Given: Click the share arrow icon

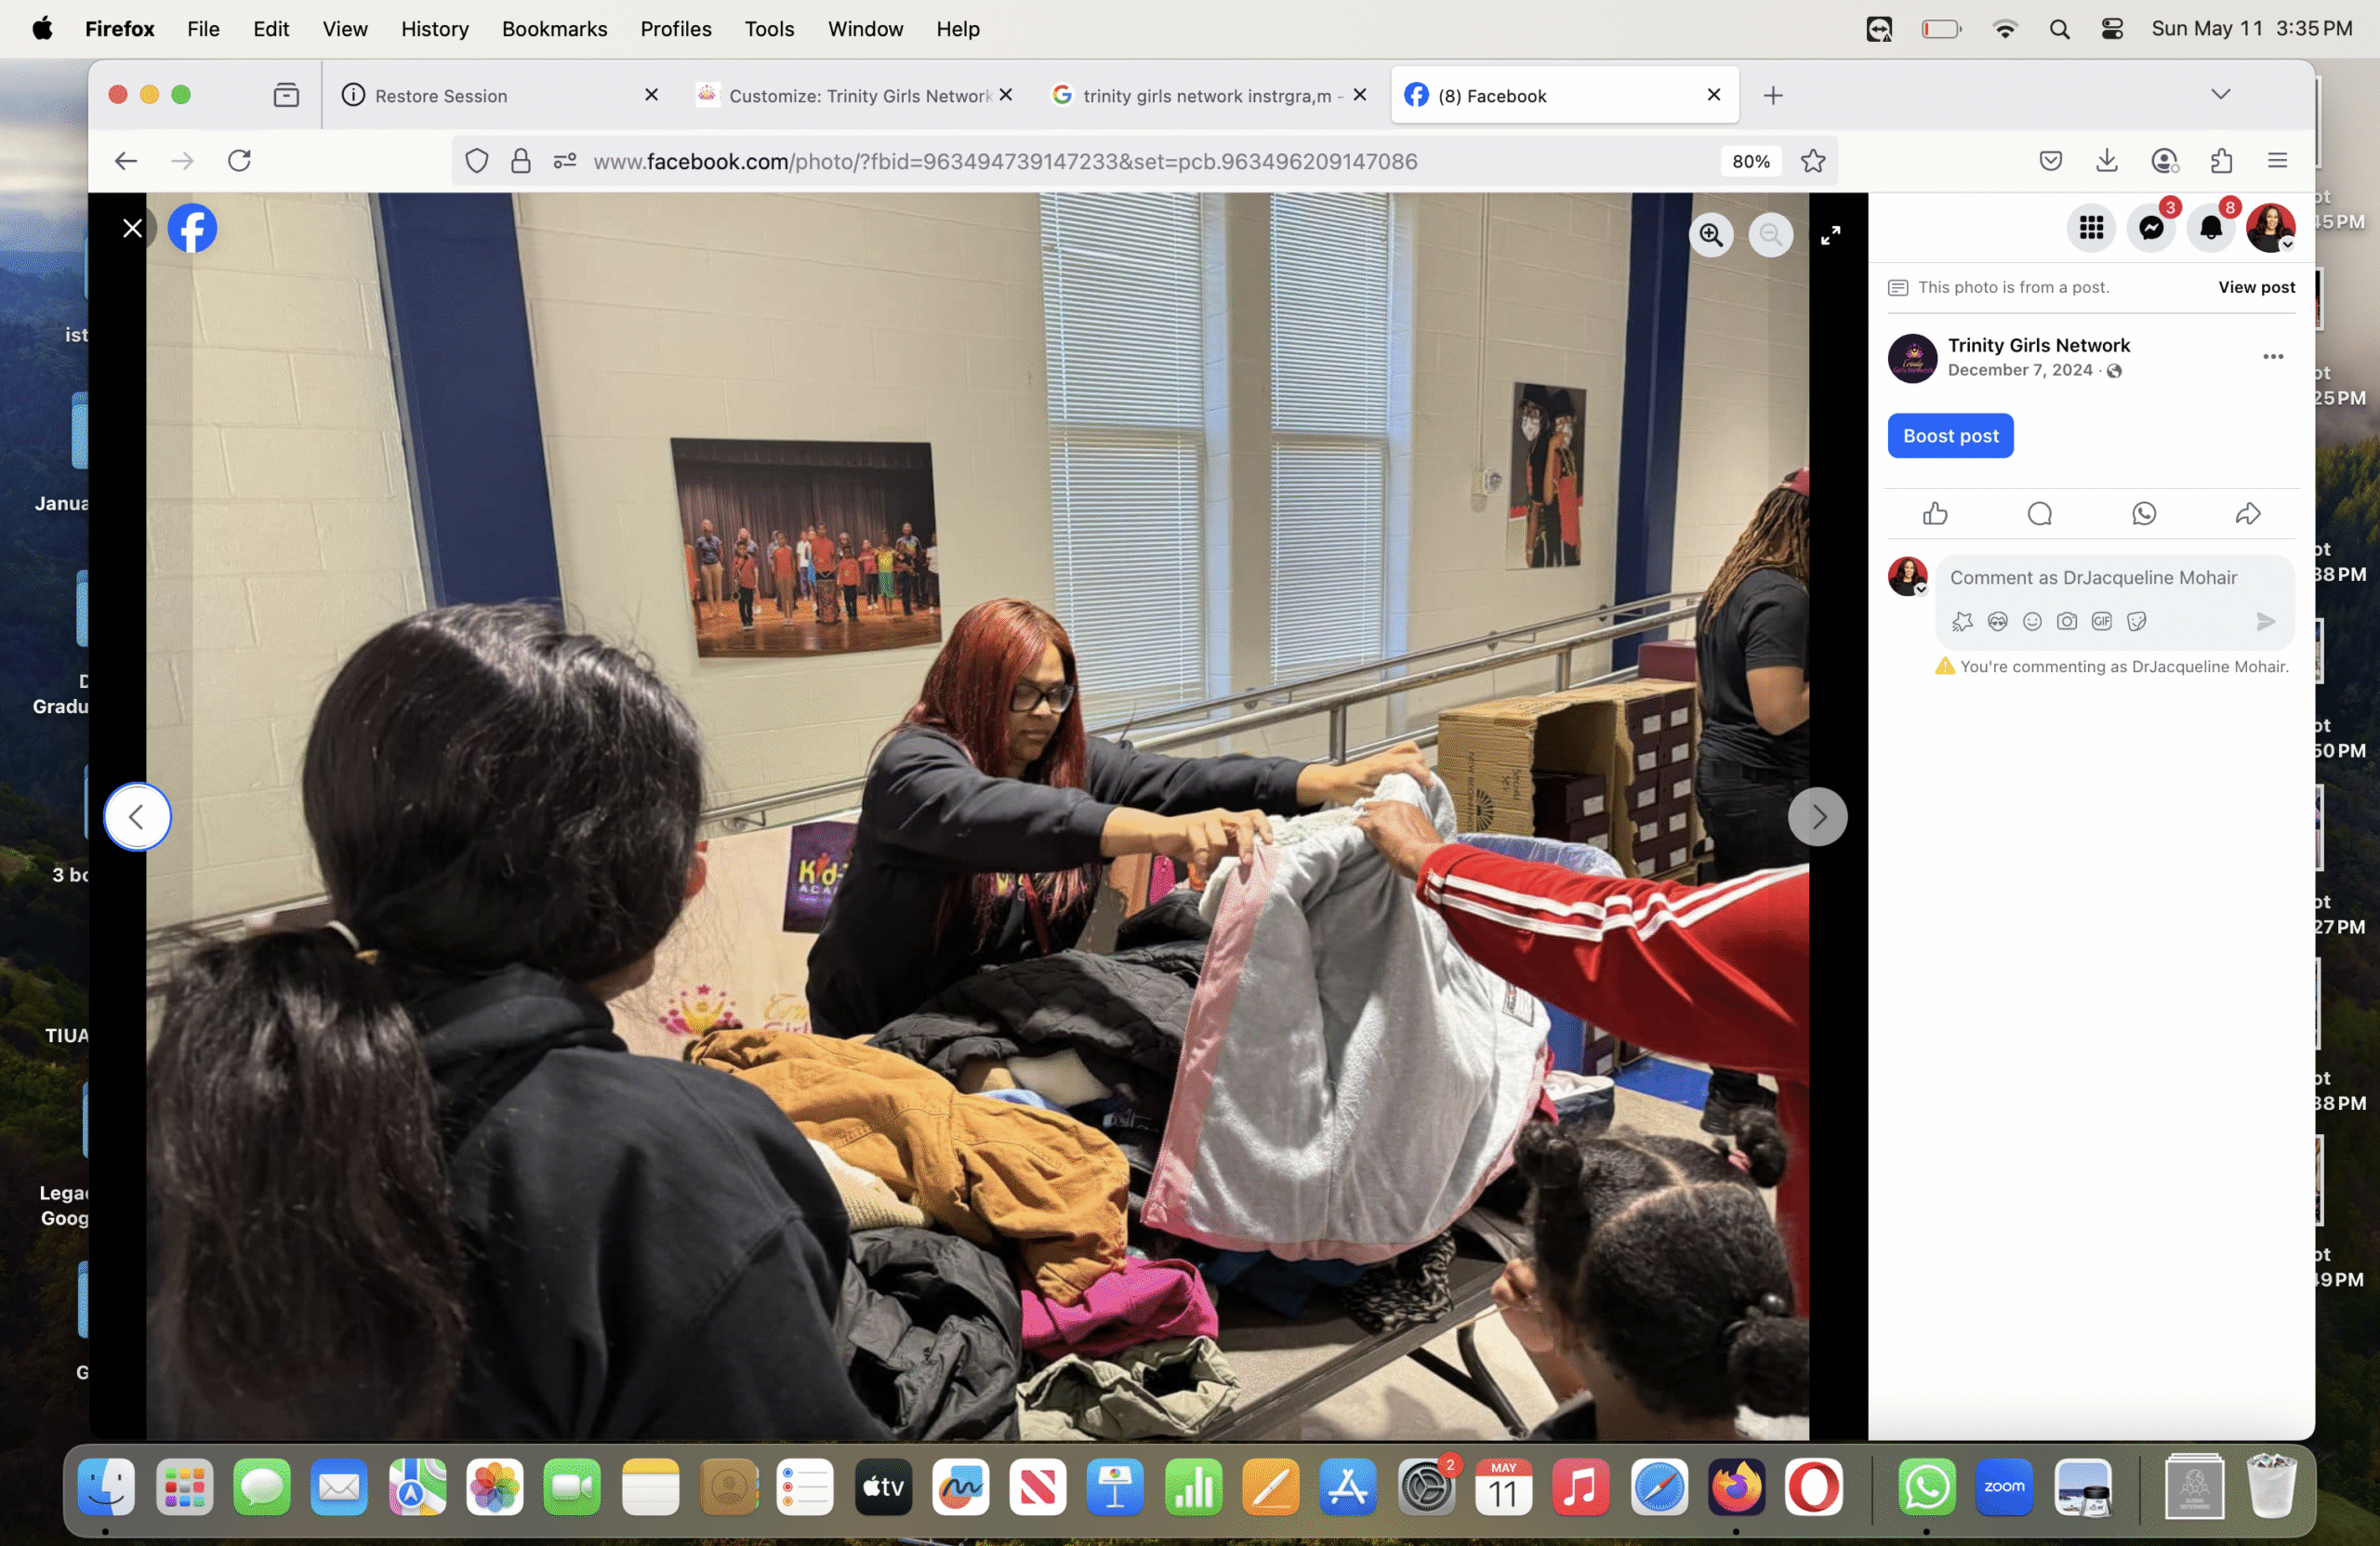Looking at the screenshot, I should click(2247, 514).
